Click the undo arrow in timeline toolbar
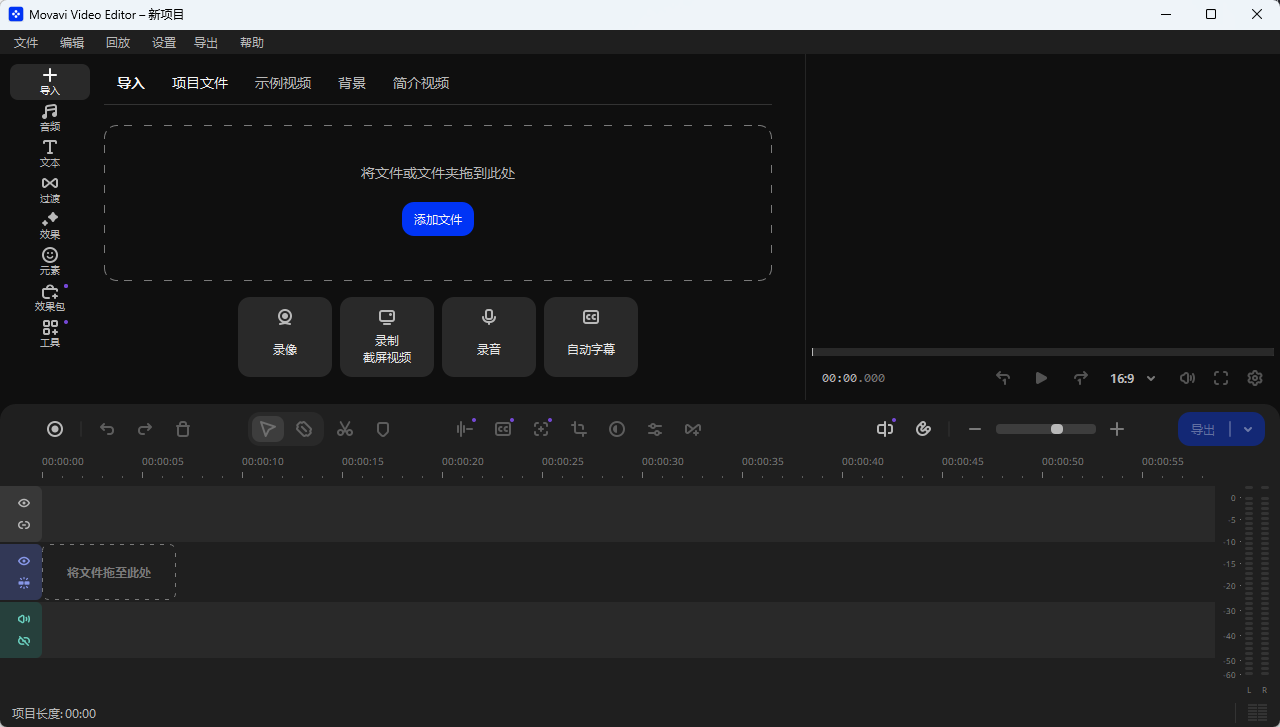The height and width of the screenshot is (727, 1280). [x=107, y=429]
